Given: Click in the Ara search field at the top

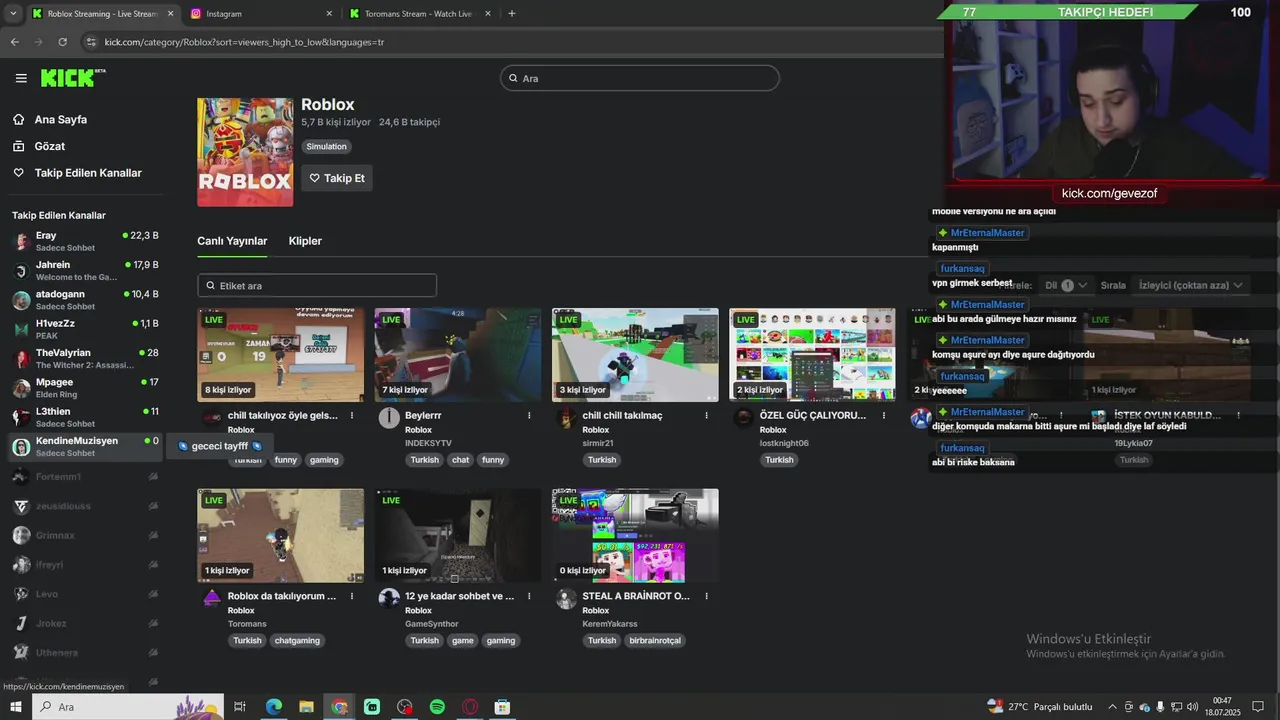Looking at the screenshot, I should pyautogui.click(x=640, y=78).
